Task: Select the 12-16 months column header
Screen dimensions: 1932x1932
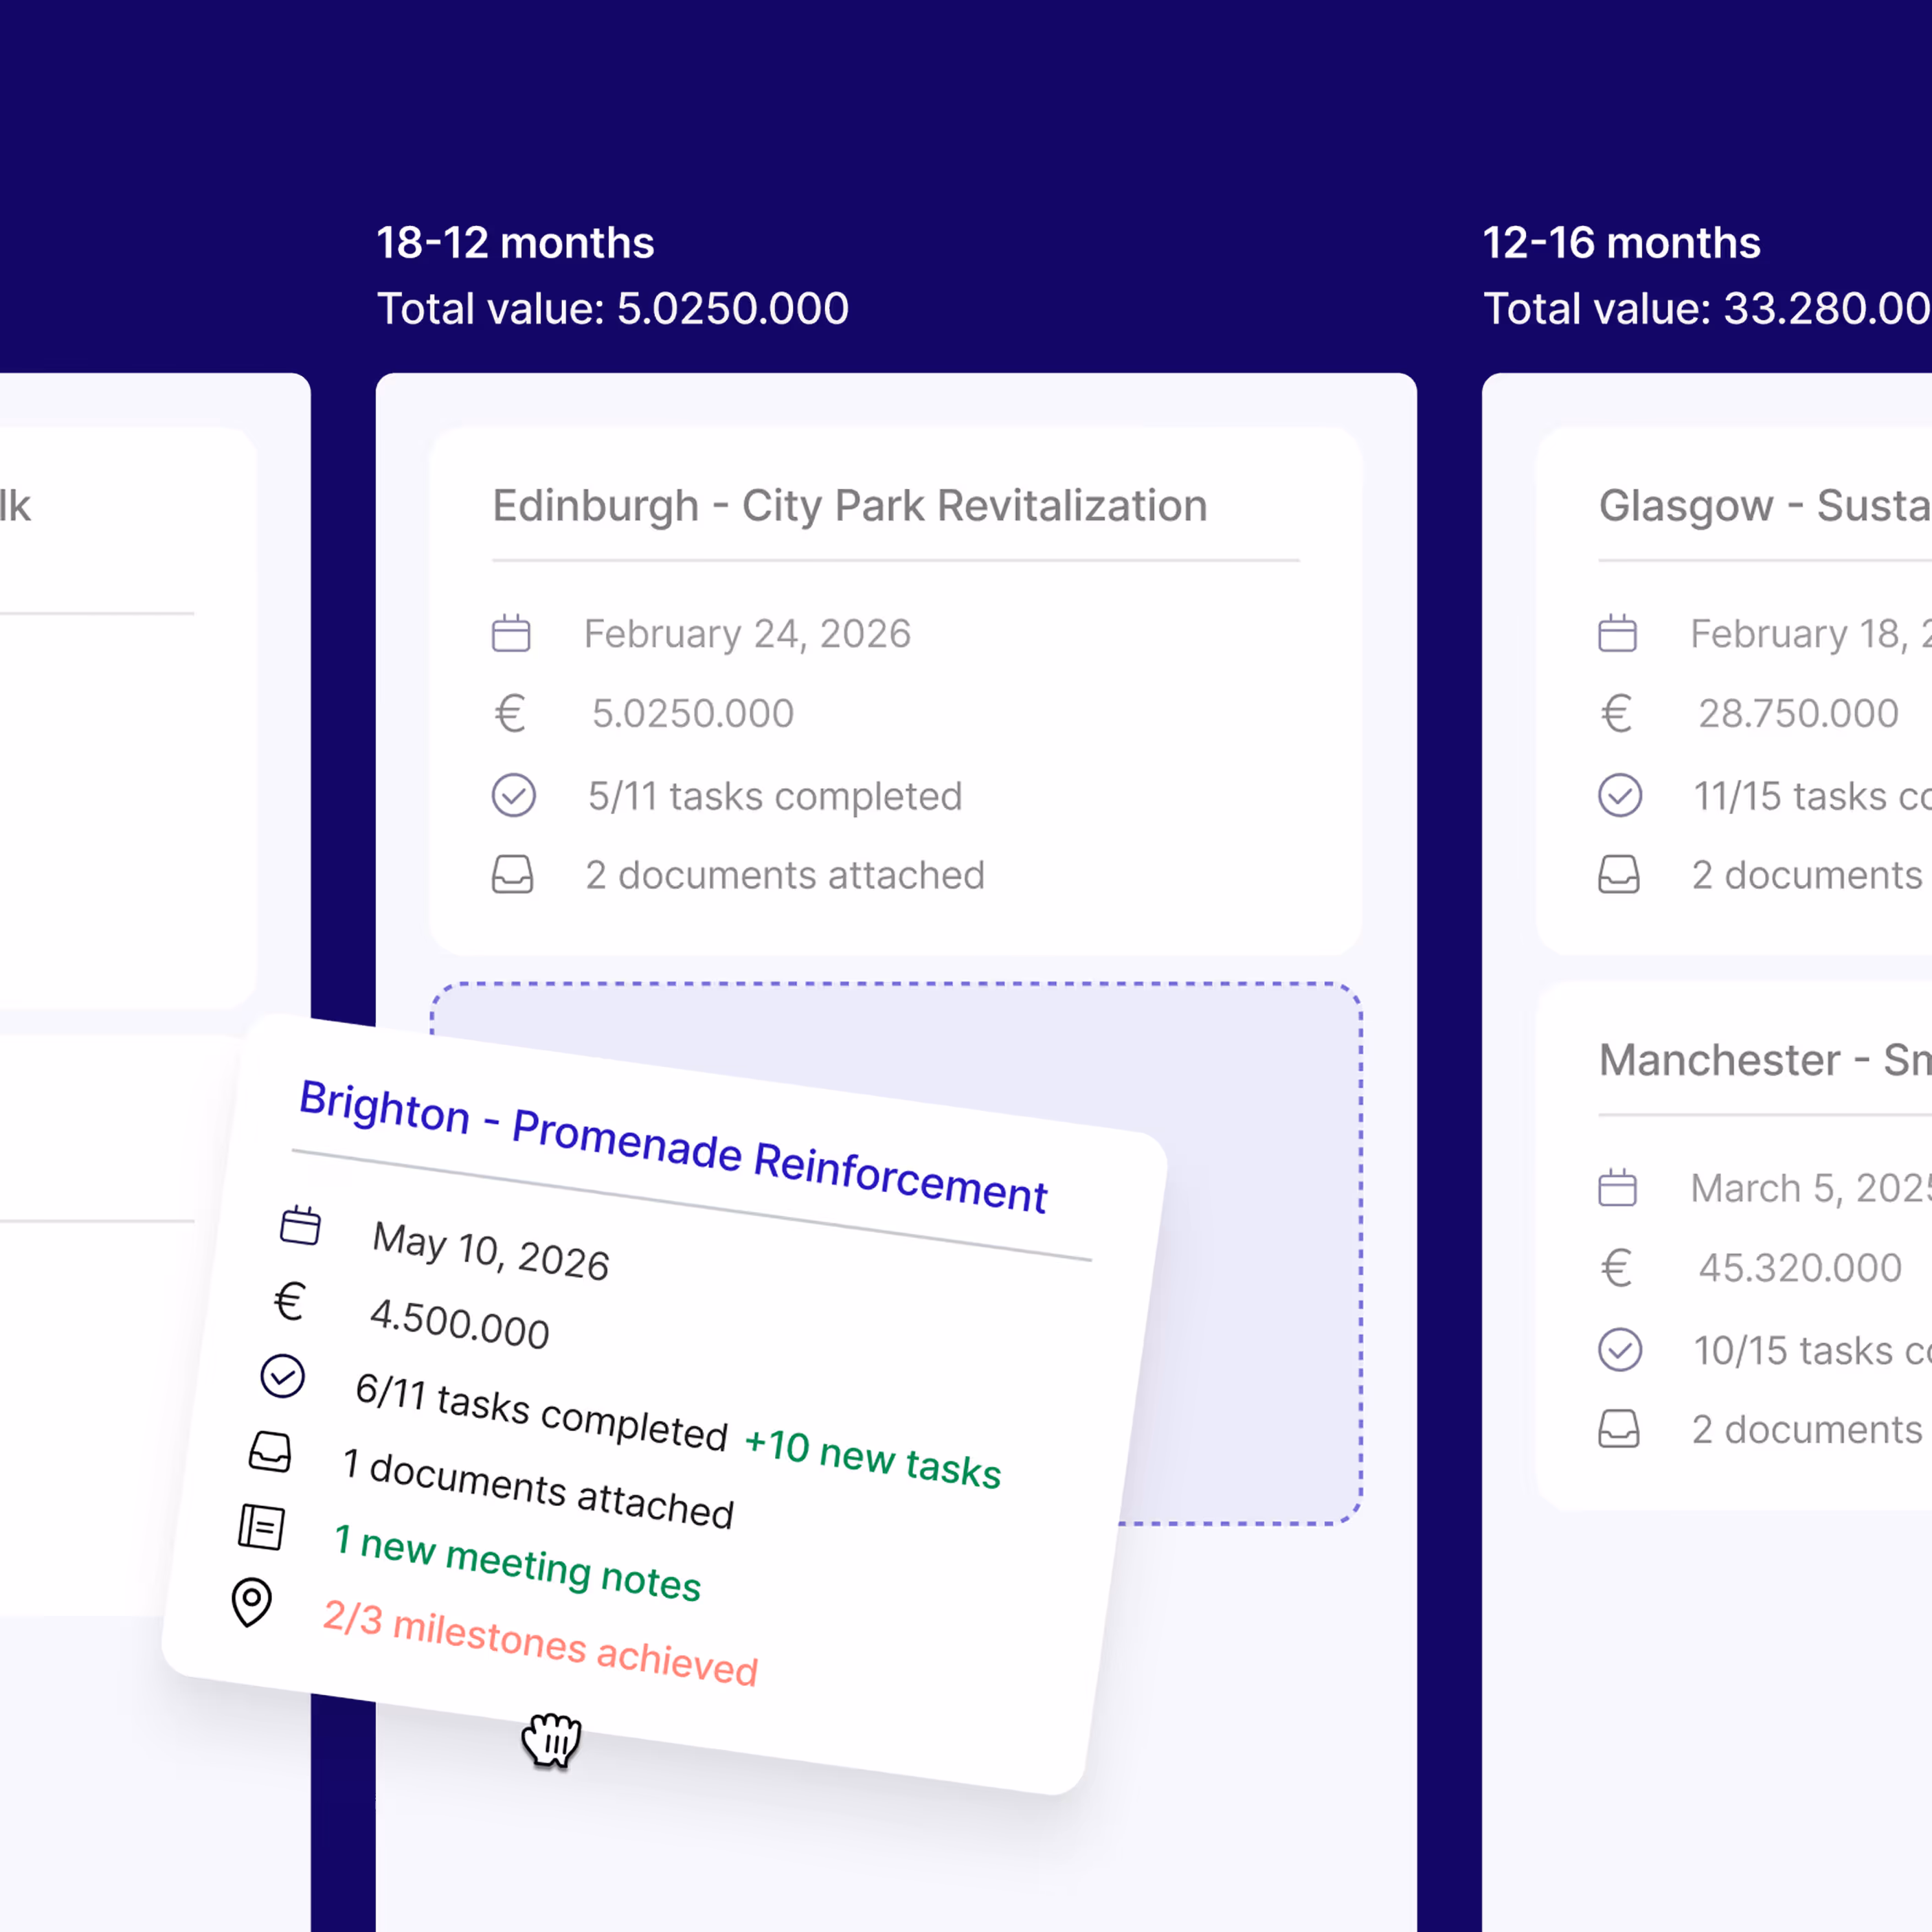Action: [x=1620, y=243]
